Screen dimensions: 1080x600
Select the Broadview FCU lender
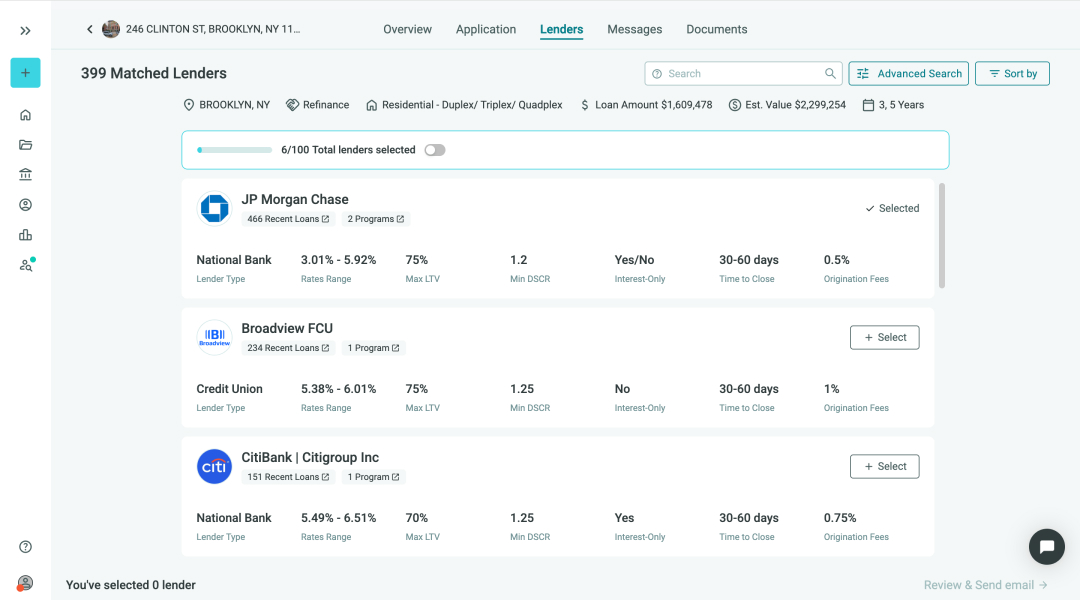[884, 338]
